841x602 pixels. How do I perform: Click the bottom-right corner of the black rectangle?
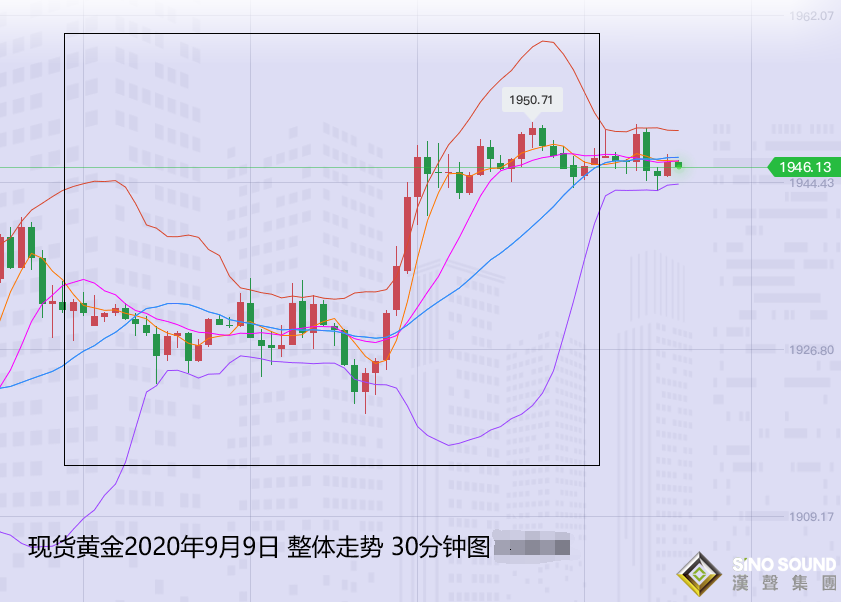(599, 465)
